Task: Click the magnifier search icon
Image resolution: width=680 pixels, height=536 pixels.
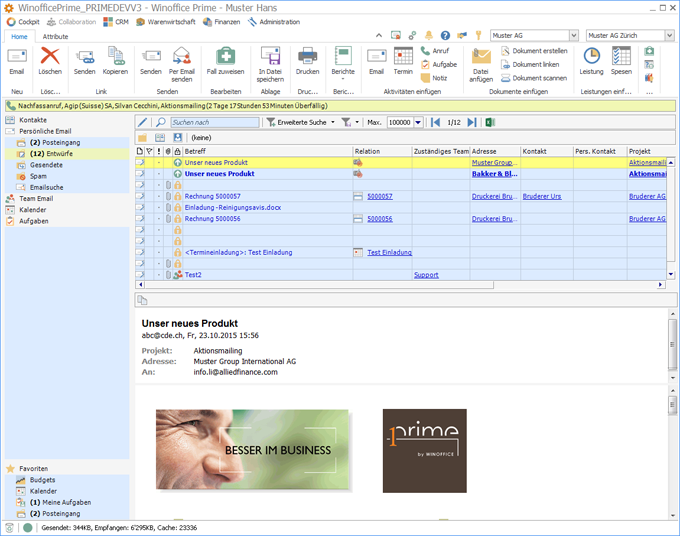Action: (160, 122)
